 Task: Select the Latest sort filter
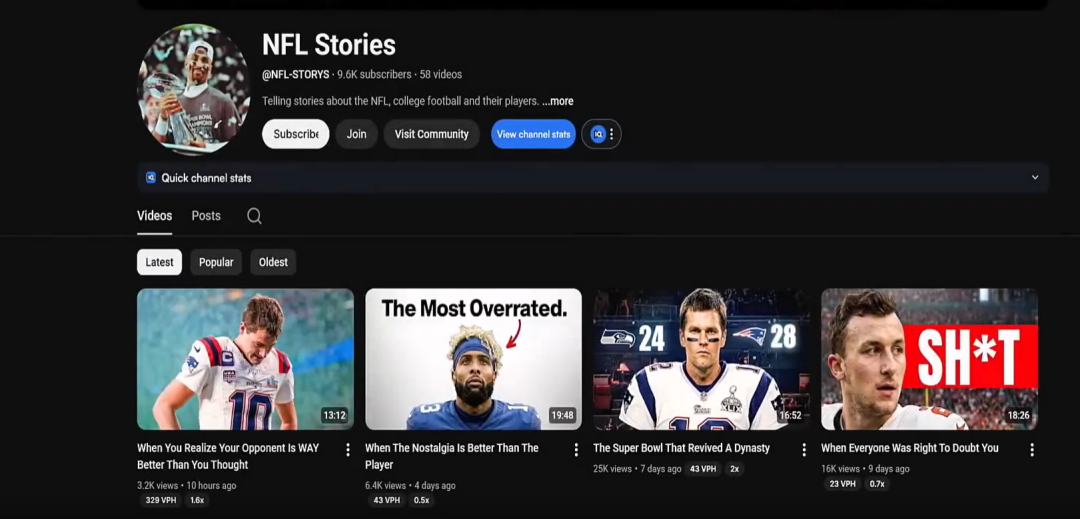[x=159, y=262]
